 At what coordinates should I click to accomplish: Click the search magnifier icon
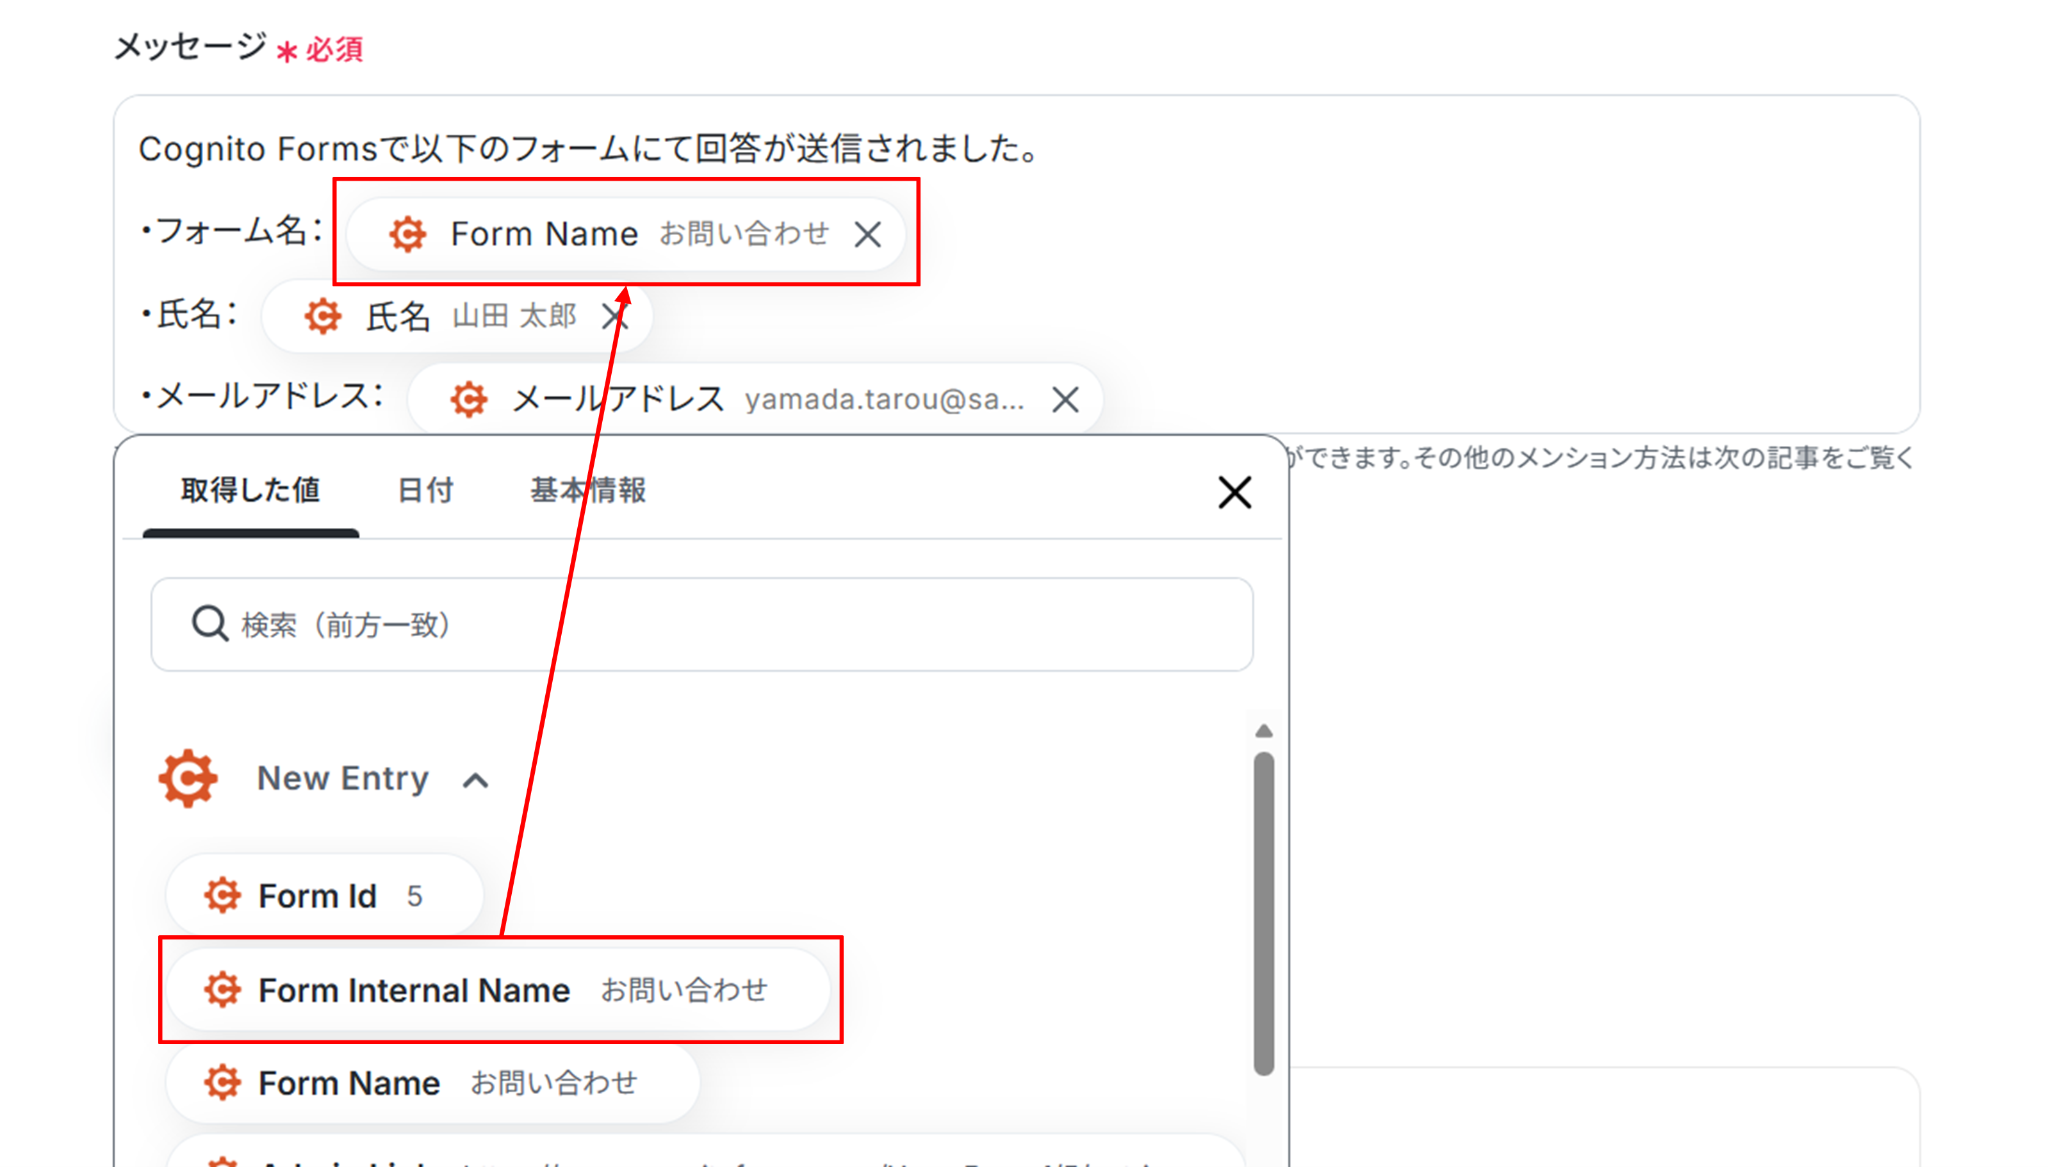tap(210, 624)
